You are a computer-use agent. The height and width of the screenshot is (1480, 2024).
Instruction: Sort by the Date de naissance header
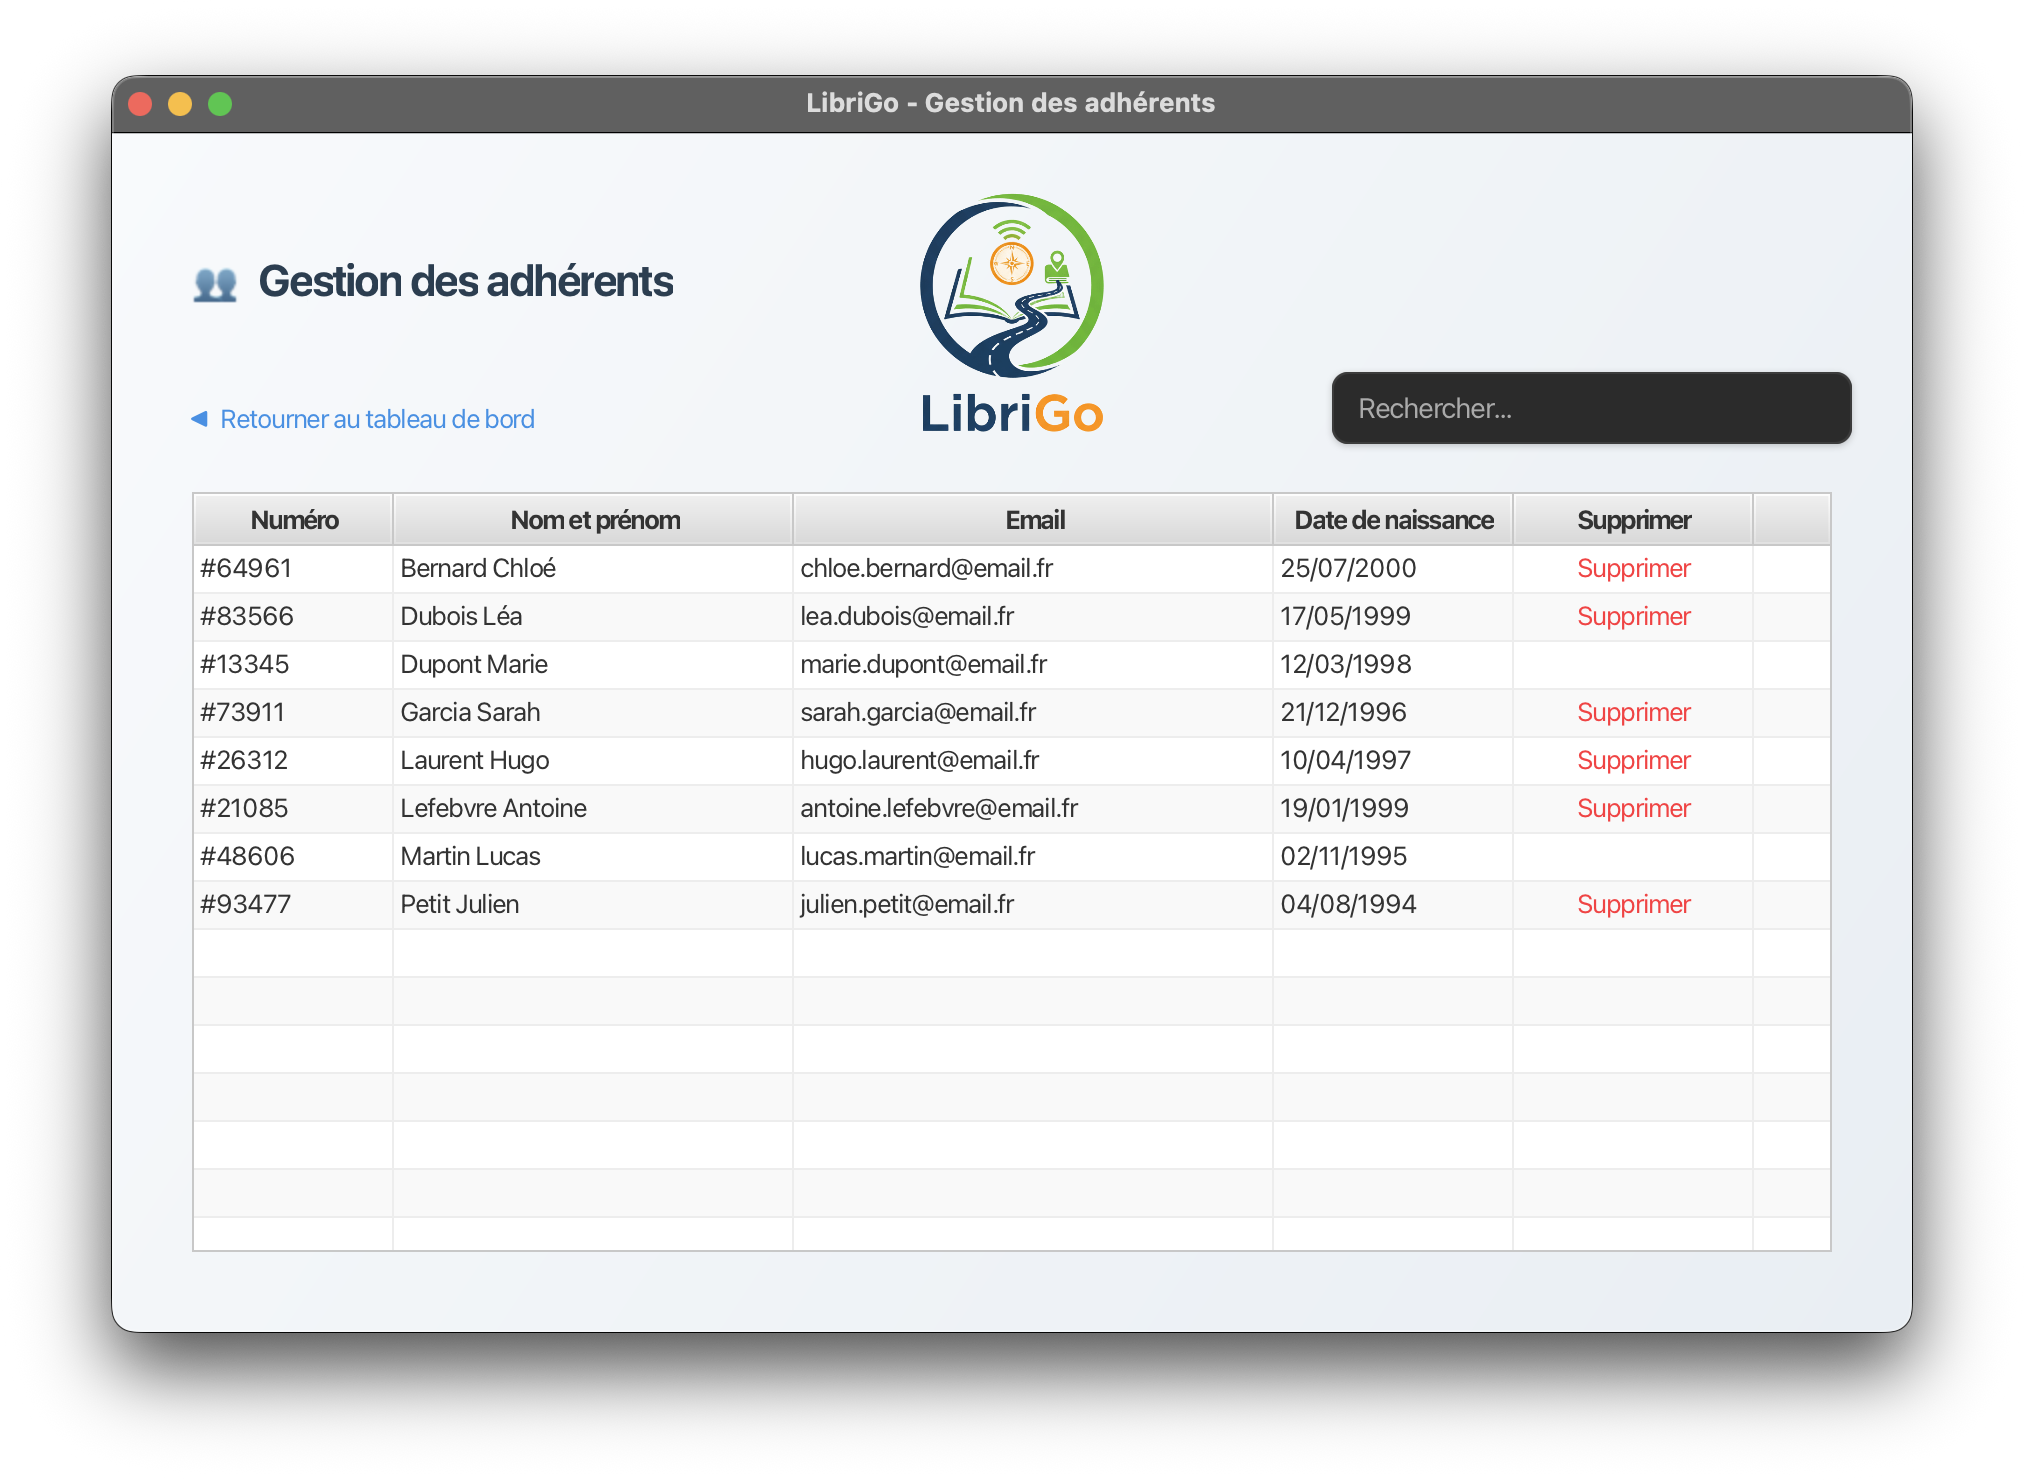pos(1392,520)
